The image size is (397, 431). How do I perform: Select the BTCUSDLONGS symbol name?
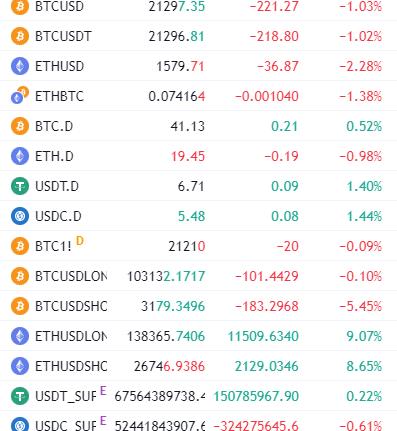pos(71,276)
